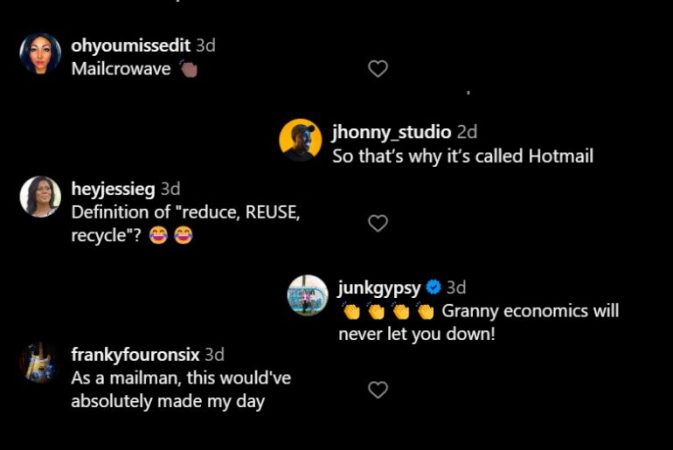The height and width of the screenshot is (450, 673).
Task: Open the frankyfouronsix username link
Action: point(136,354)
